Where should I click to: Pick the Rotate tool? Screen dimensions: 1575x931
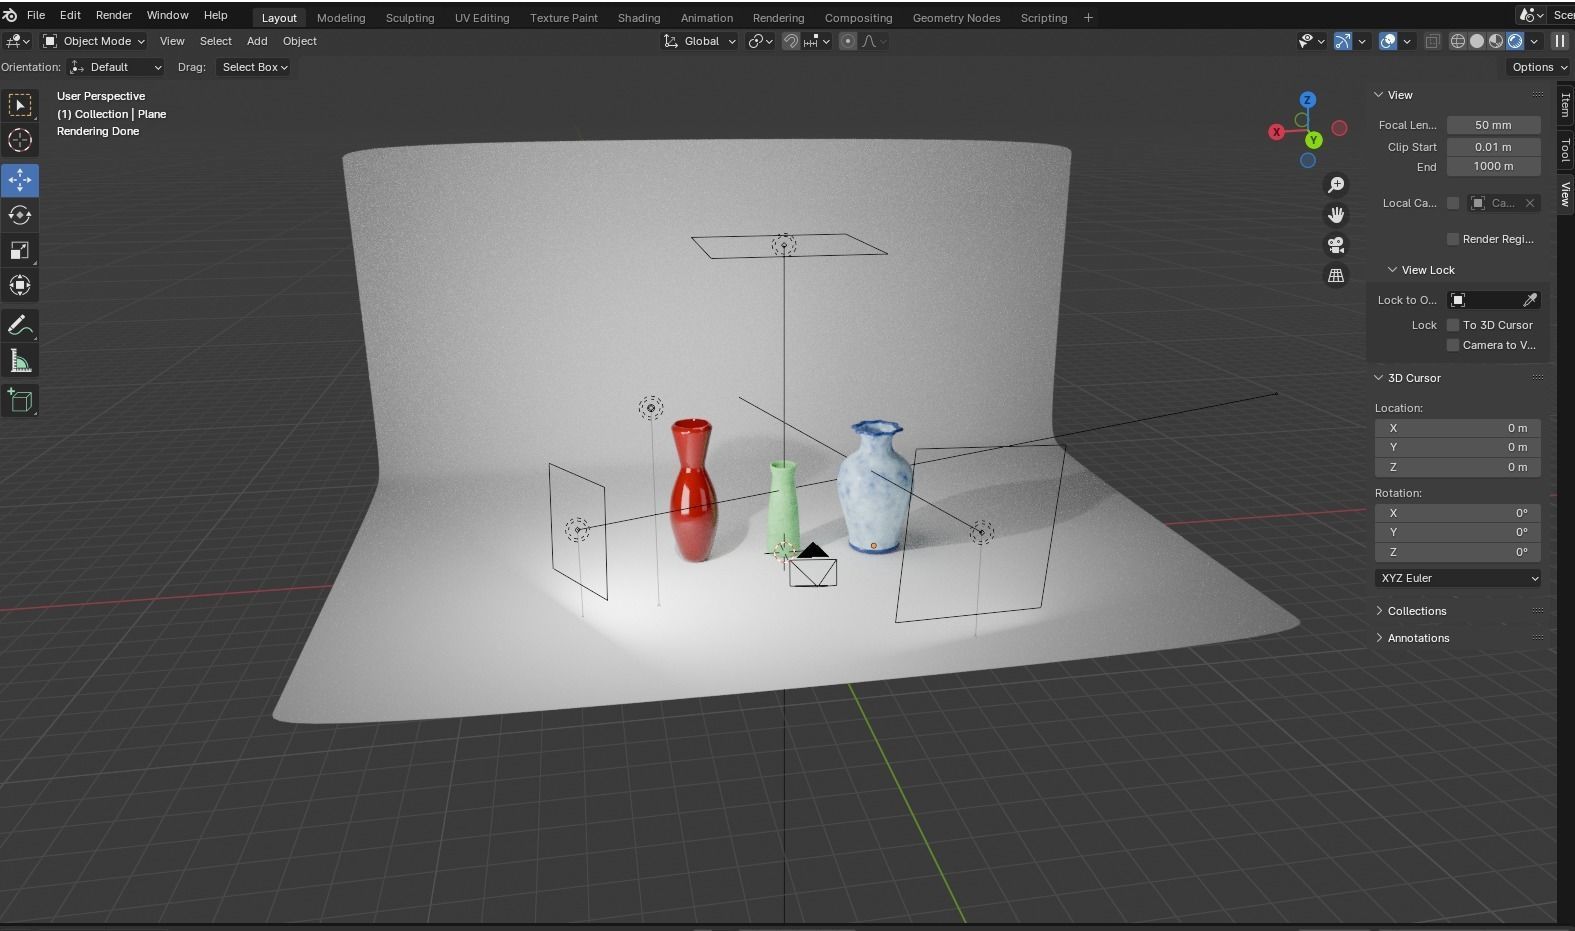pos(20,215)
